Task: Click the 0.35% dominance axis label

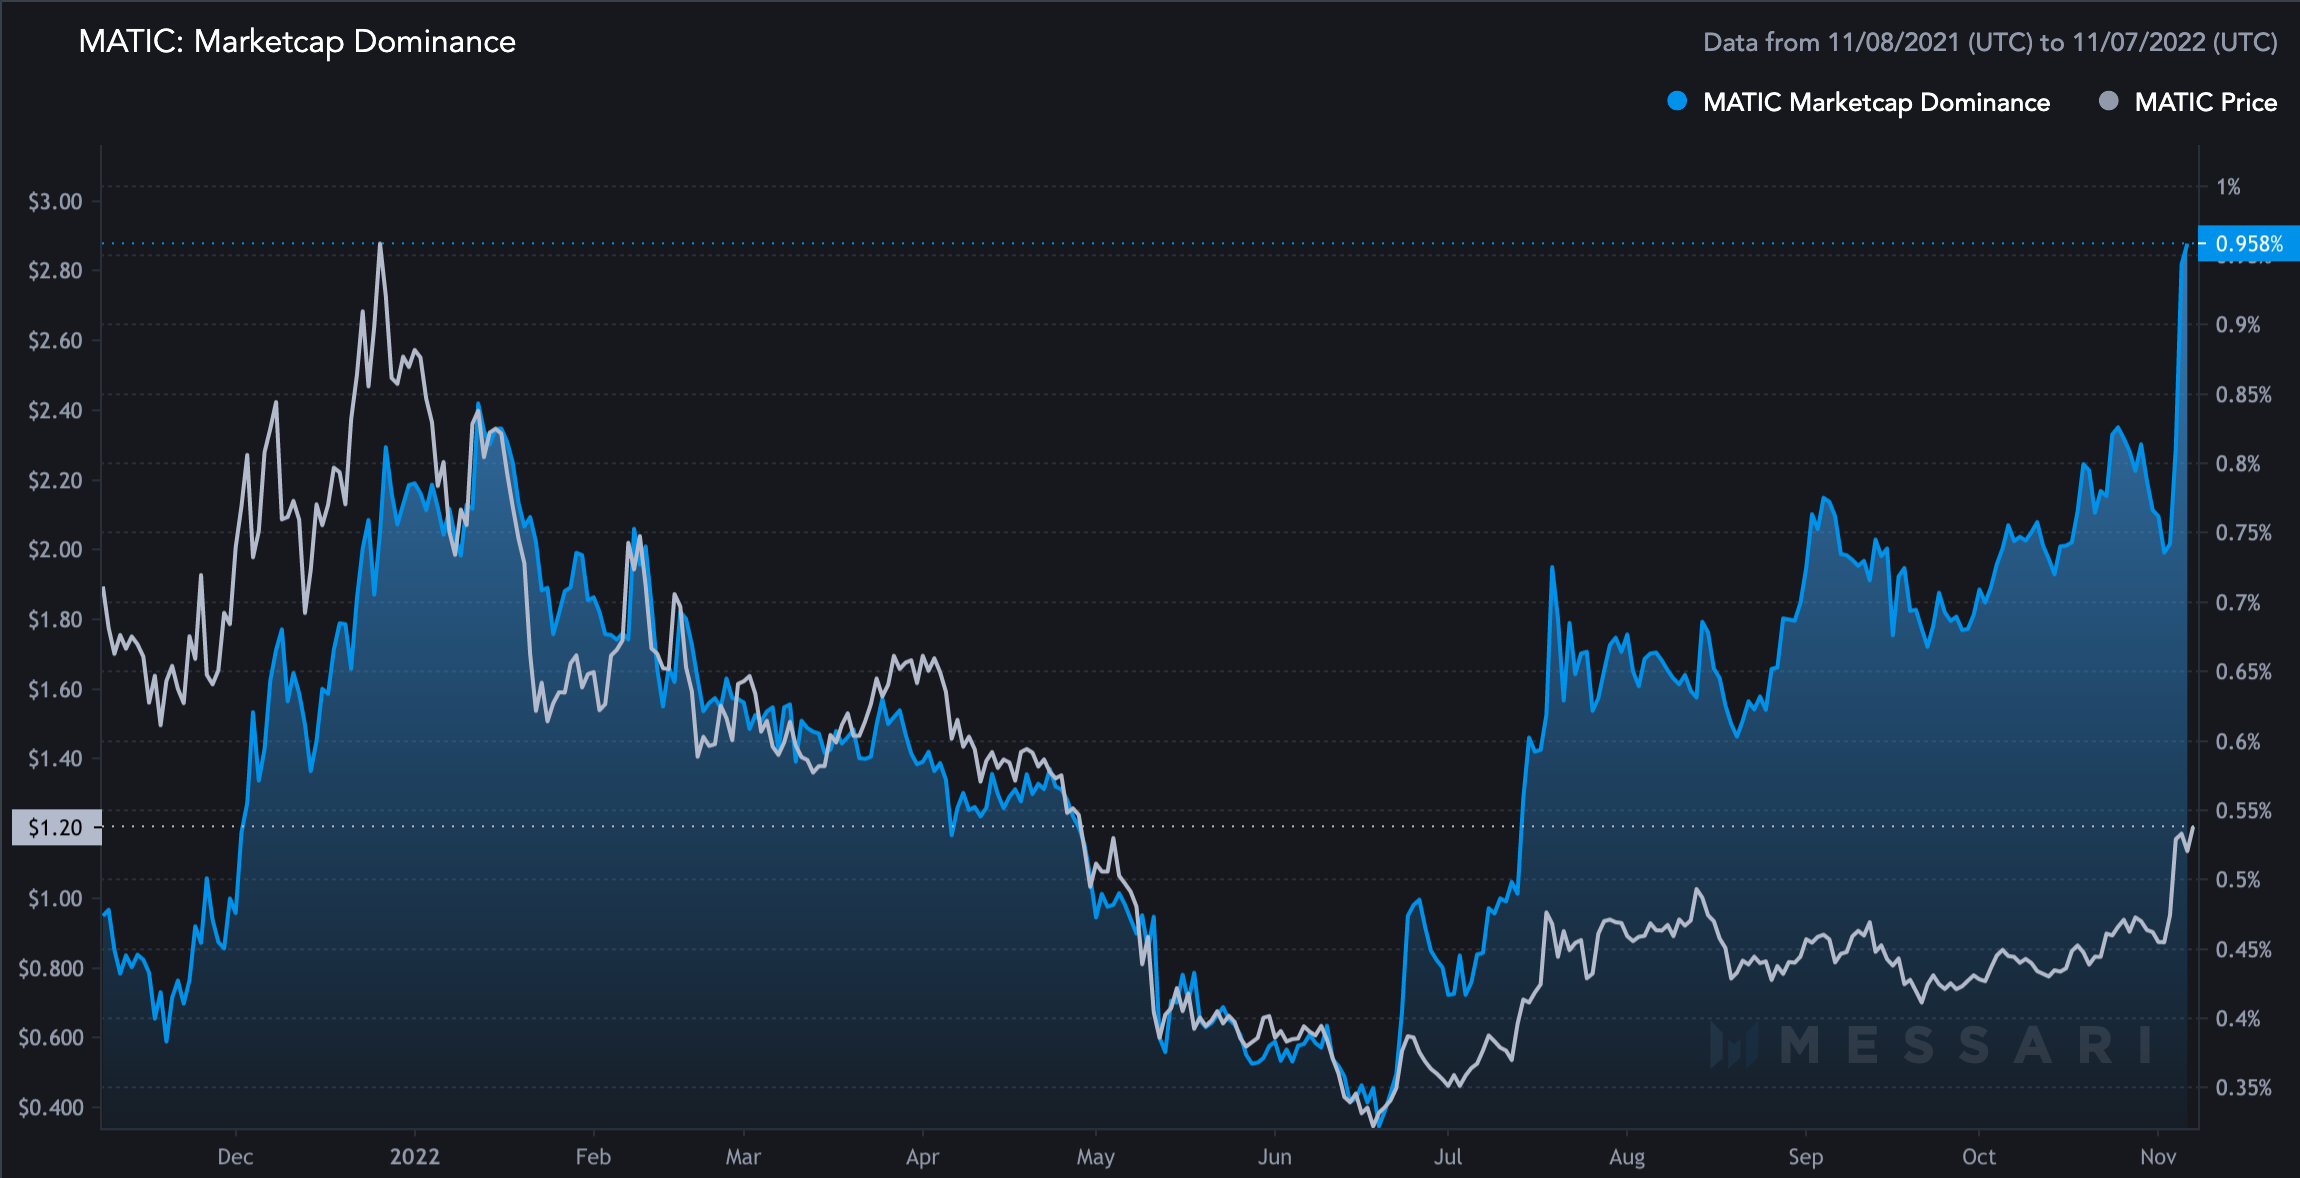Action: pyautogui.click(x=2244, y=1088)
